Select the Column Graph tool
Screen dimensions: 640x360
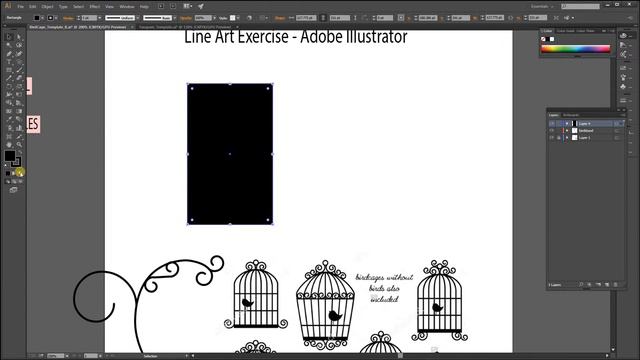(19, 128)
